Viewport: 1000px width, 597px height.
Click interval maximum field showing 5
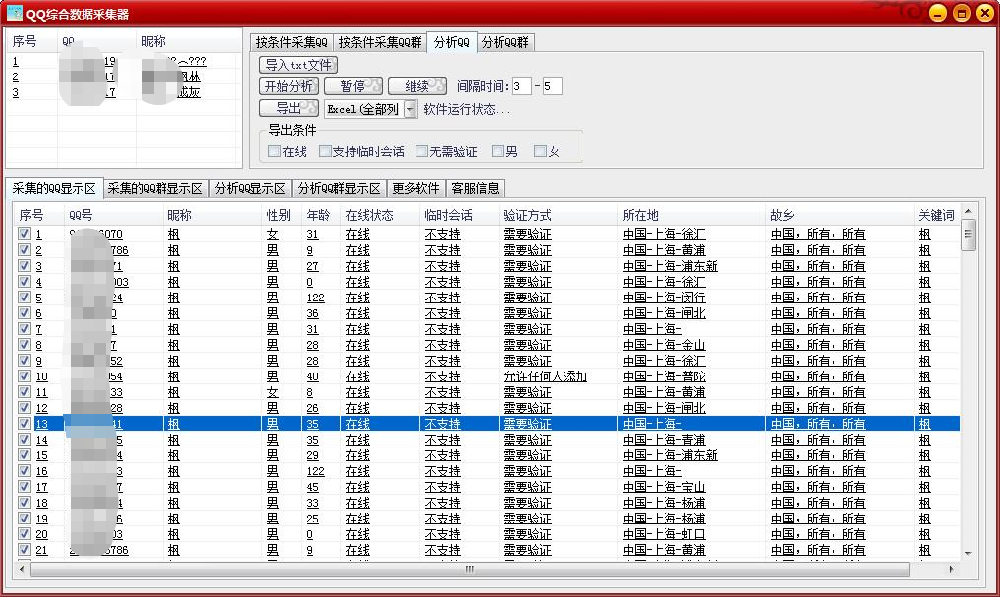pos(552,86)
